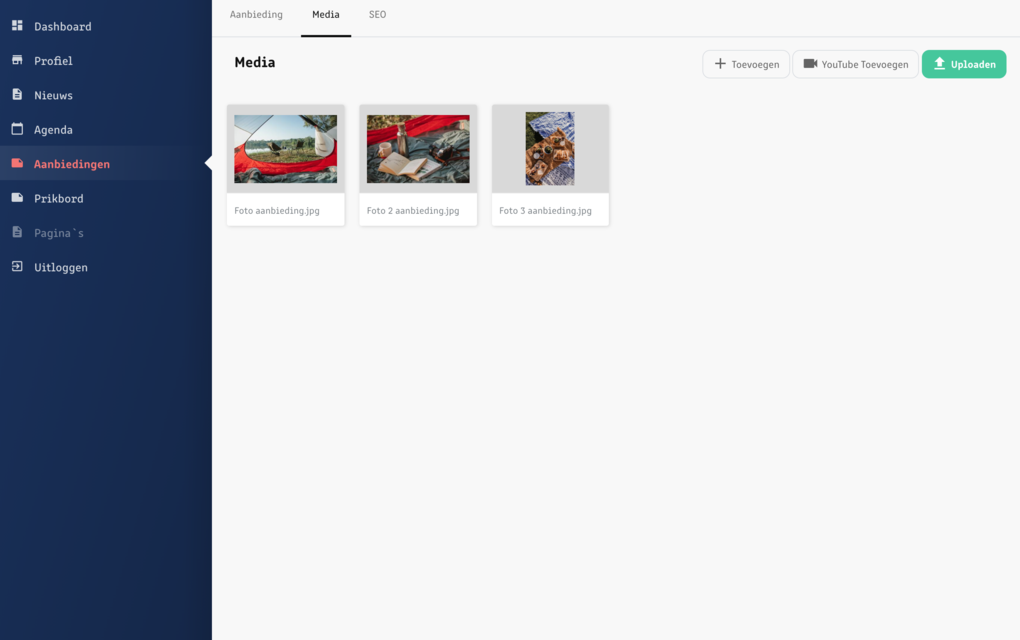Open the SEO tab
This screenshot has height=640, width=1020.
377,15
